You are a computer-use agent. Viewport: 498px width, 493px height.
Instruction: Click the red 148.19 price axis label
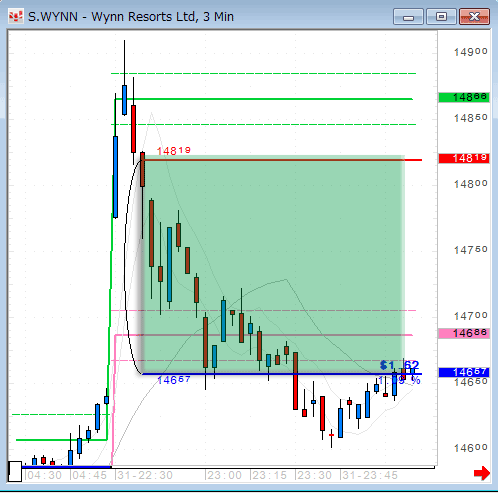(x=464, y=158)
